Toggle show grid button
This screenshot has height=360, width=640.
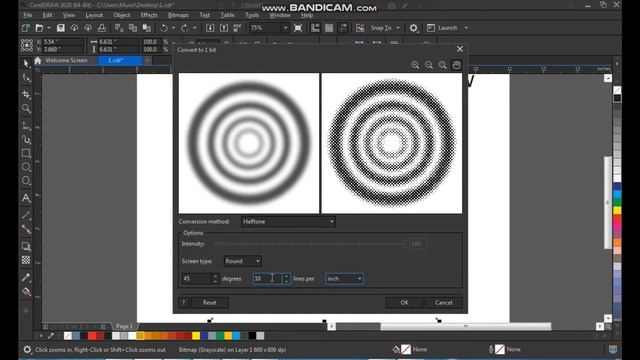click(329, 28)
